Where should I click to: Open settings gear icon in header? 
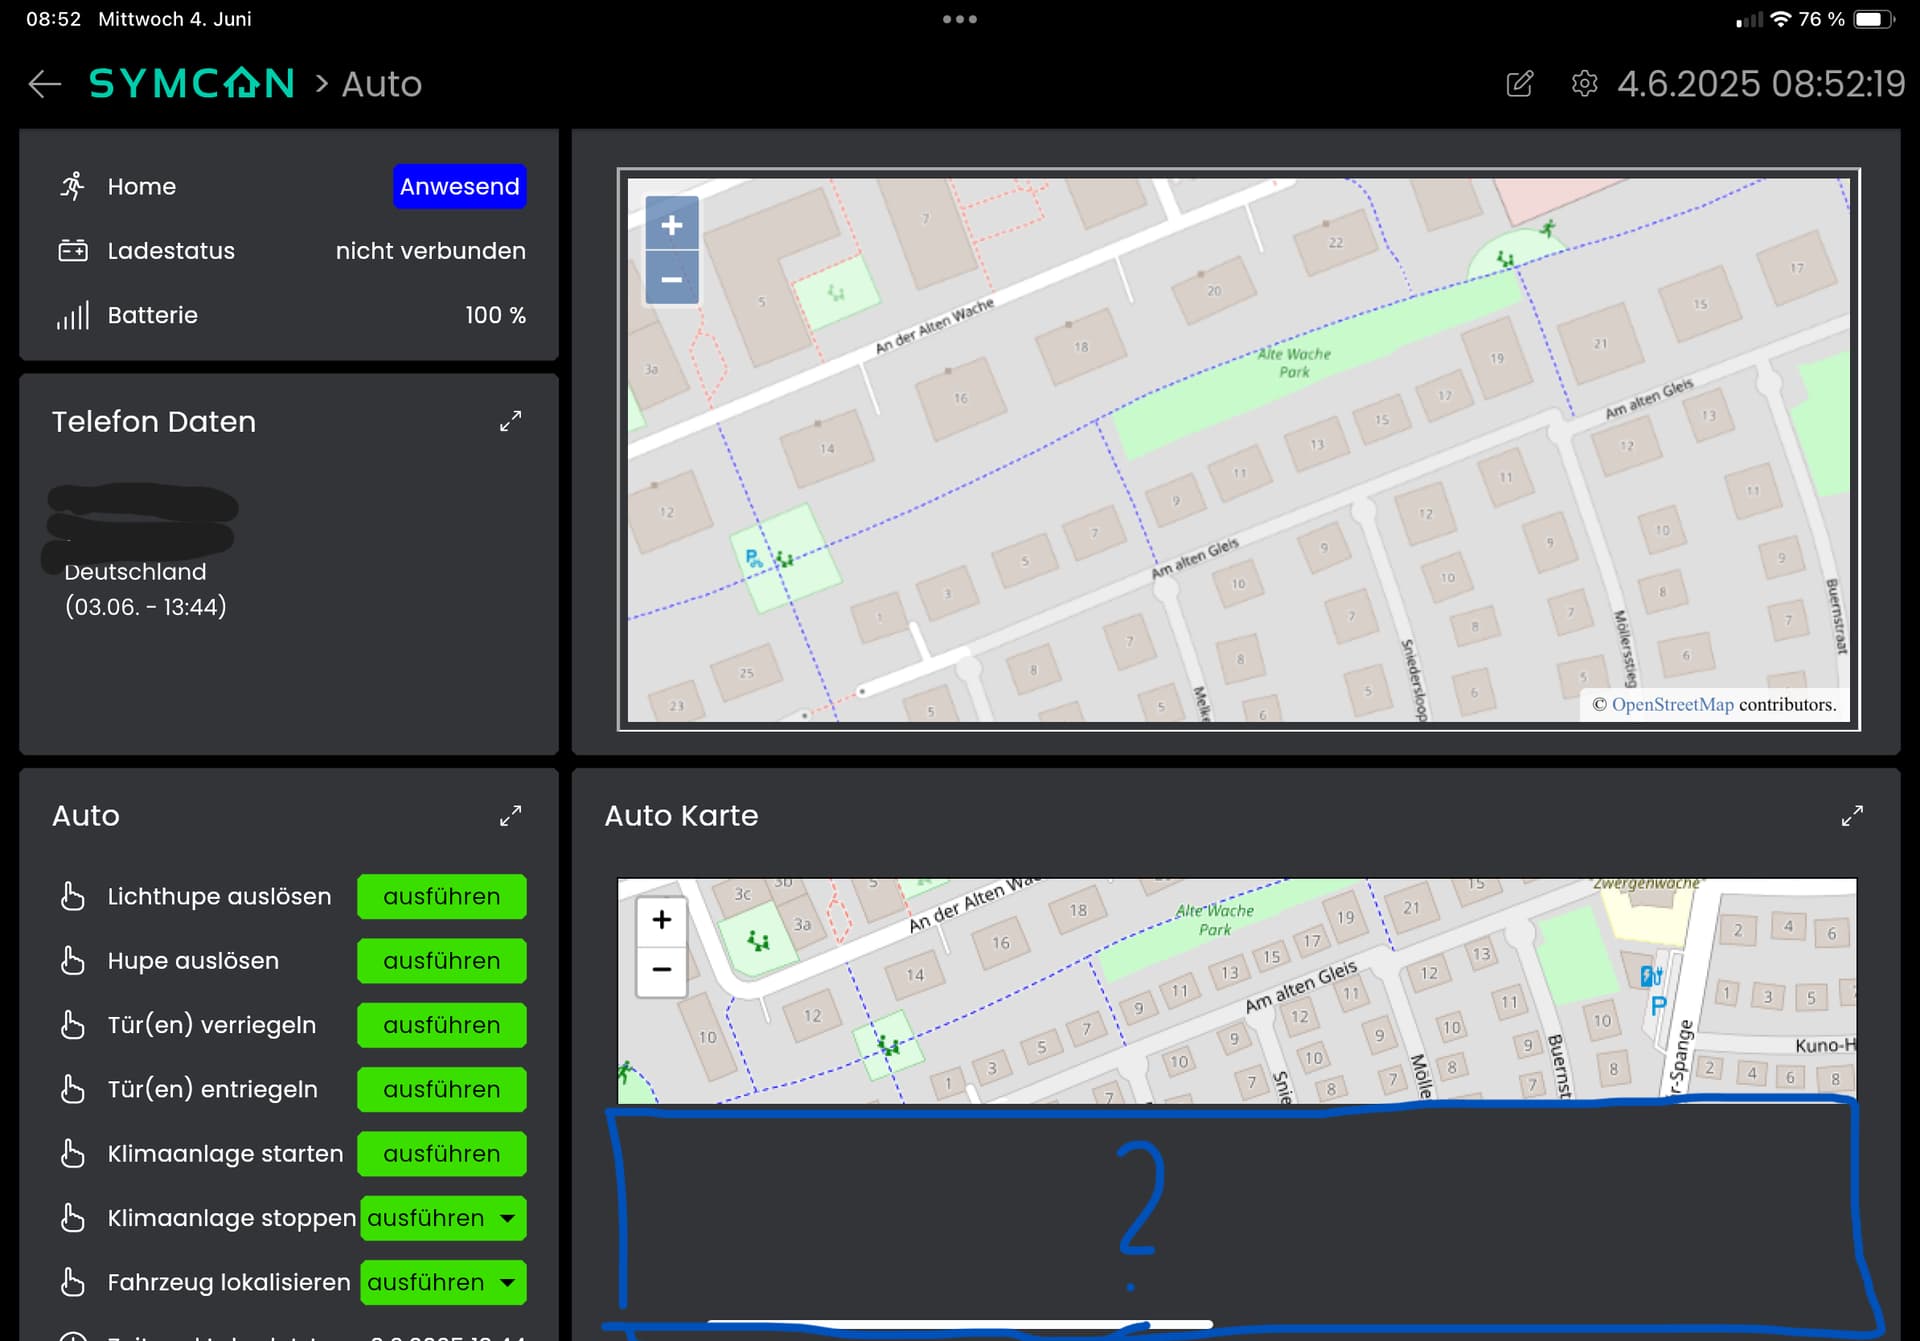(x=1584, y=84)
